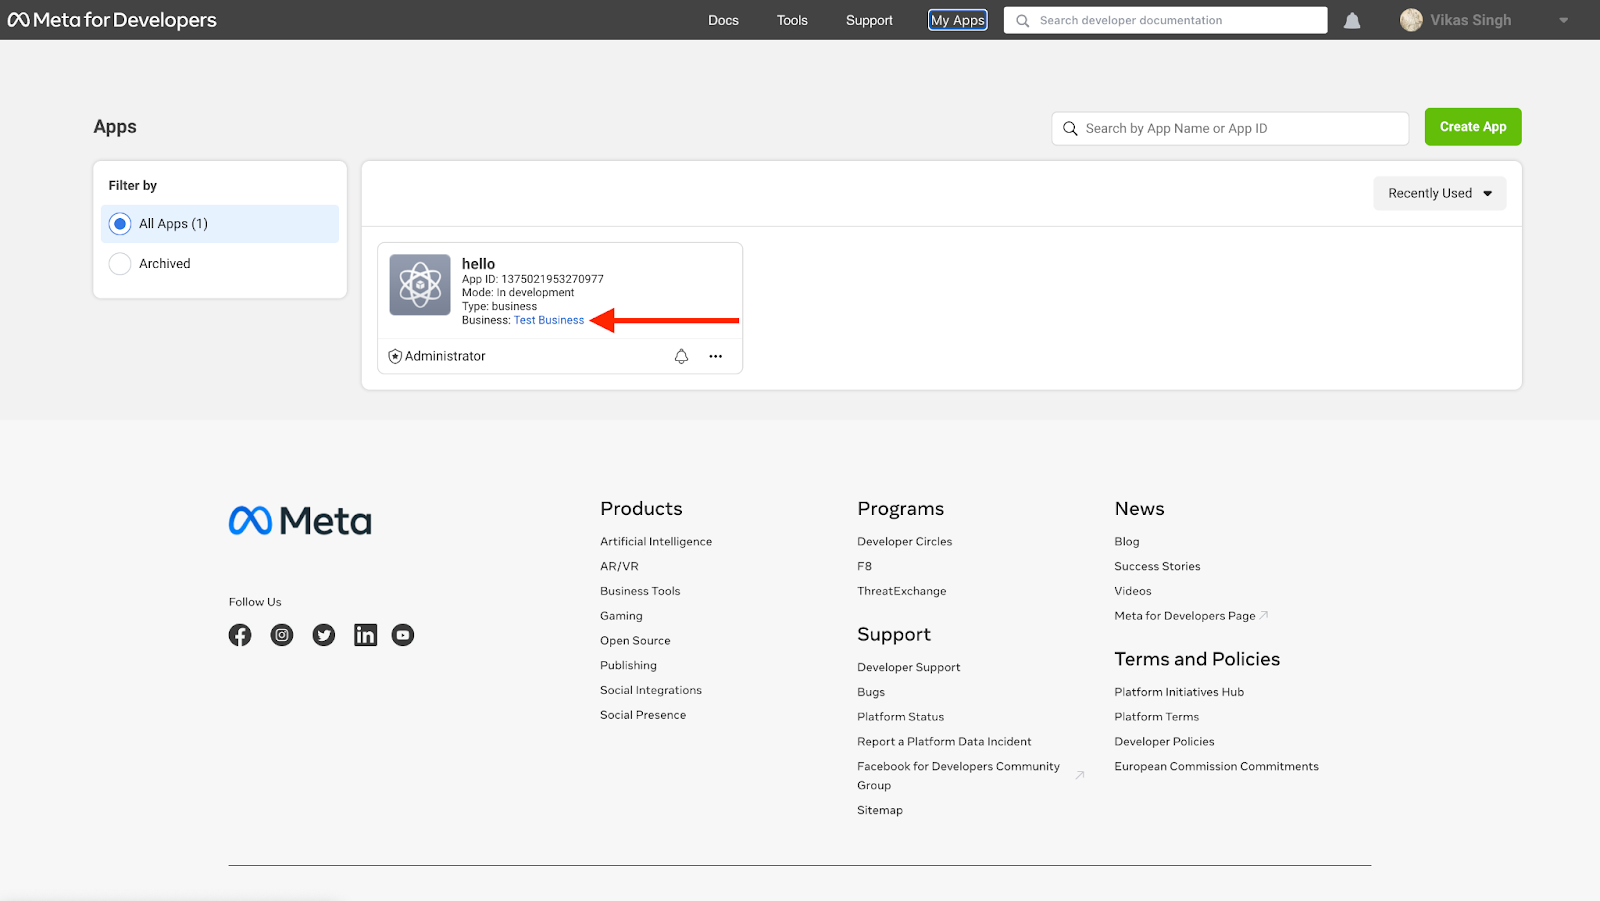Open the Facebook icon under Follow Us
Screen dimensions: 1600x901
tap(240, 635)
